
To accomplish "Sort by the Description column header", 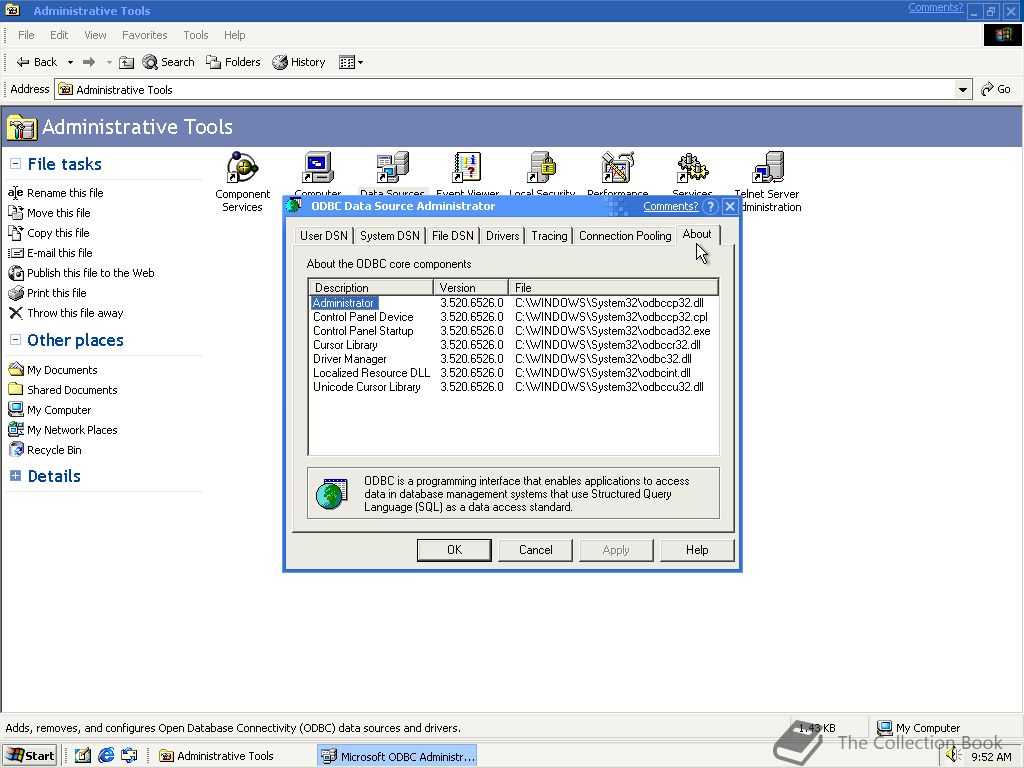I will [371, 287].
